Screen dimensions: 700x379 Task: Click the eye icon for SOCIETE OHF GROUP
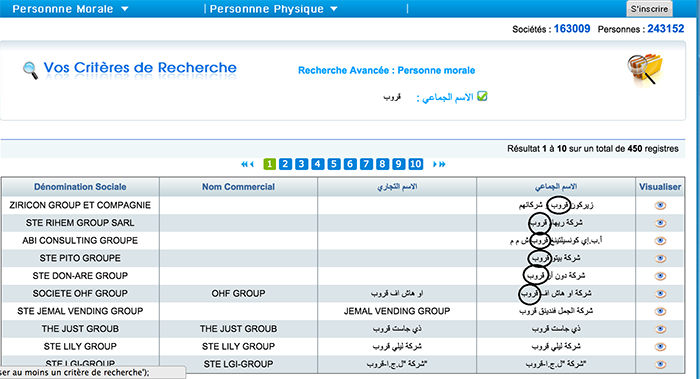(x=660, y=294)
